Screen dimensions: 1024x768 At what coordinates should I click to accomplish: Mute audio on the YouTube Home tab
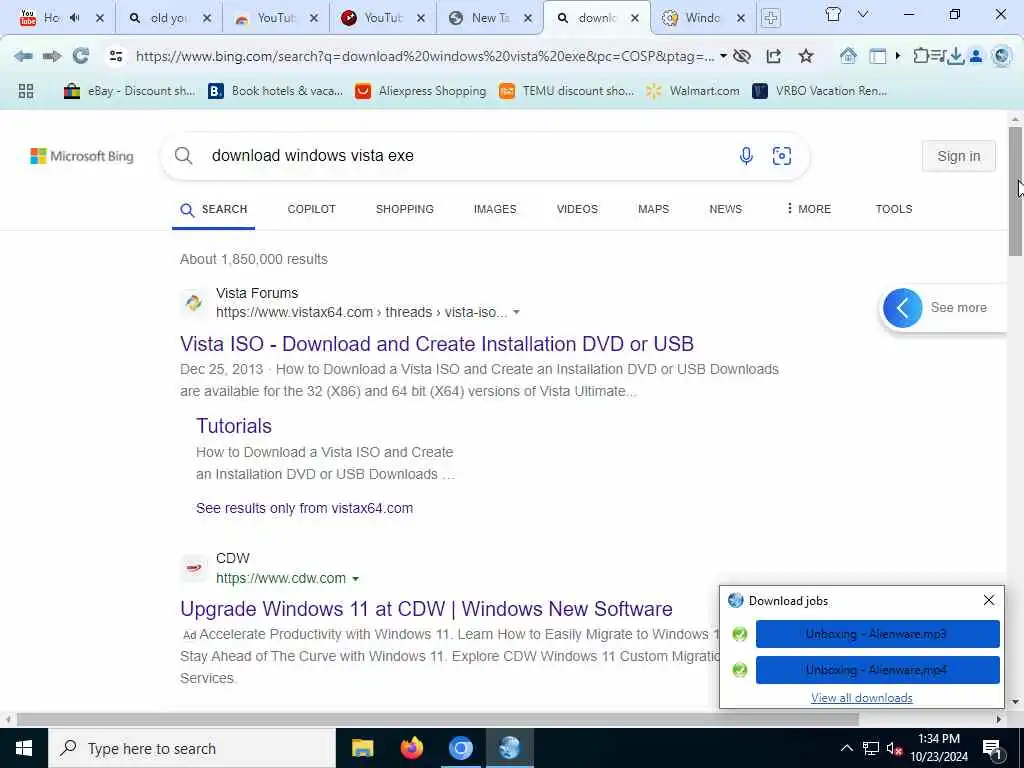point(74,18)
